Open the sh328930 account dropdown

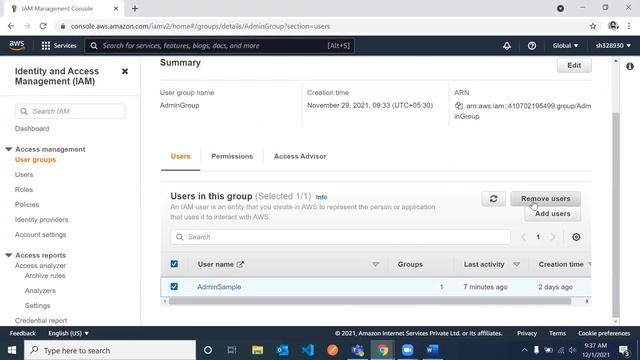pyautogui.click(x=613, y=46)
